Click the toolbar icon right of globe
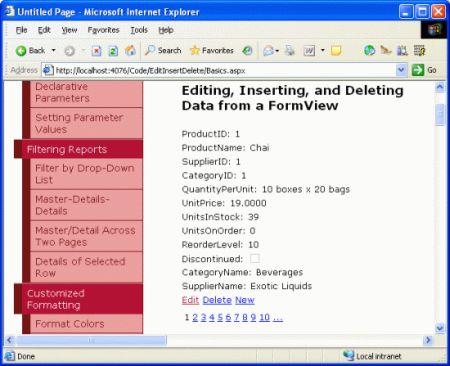 386,51
